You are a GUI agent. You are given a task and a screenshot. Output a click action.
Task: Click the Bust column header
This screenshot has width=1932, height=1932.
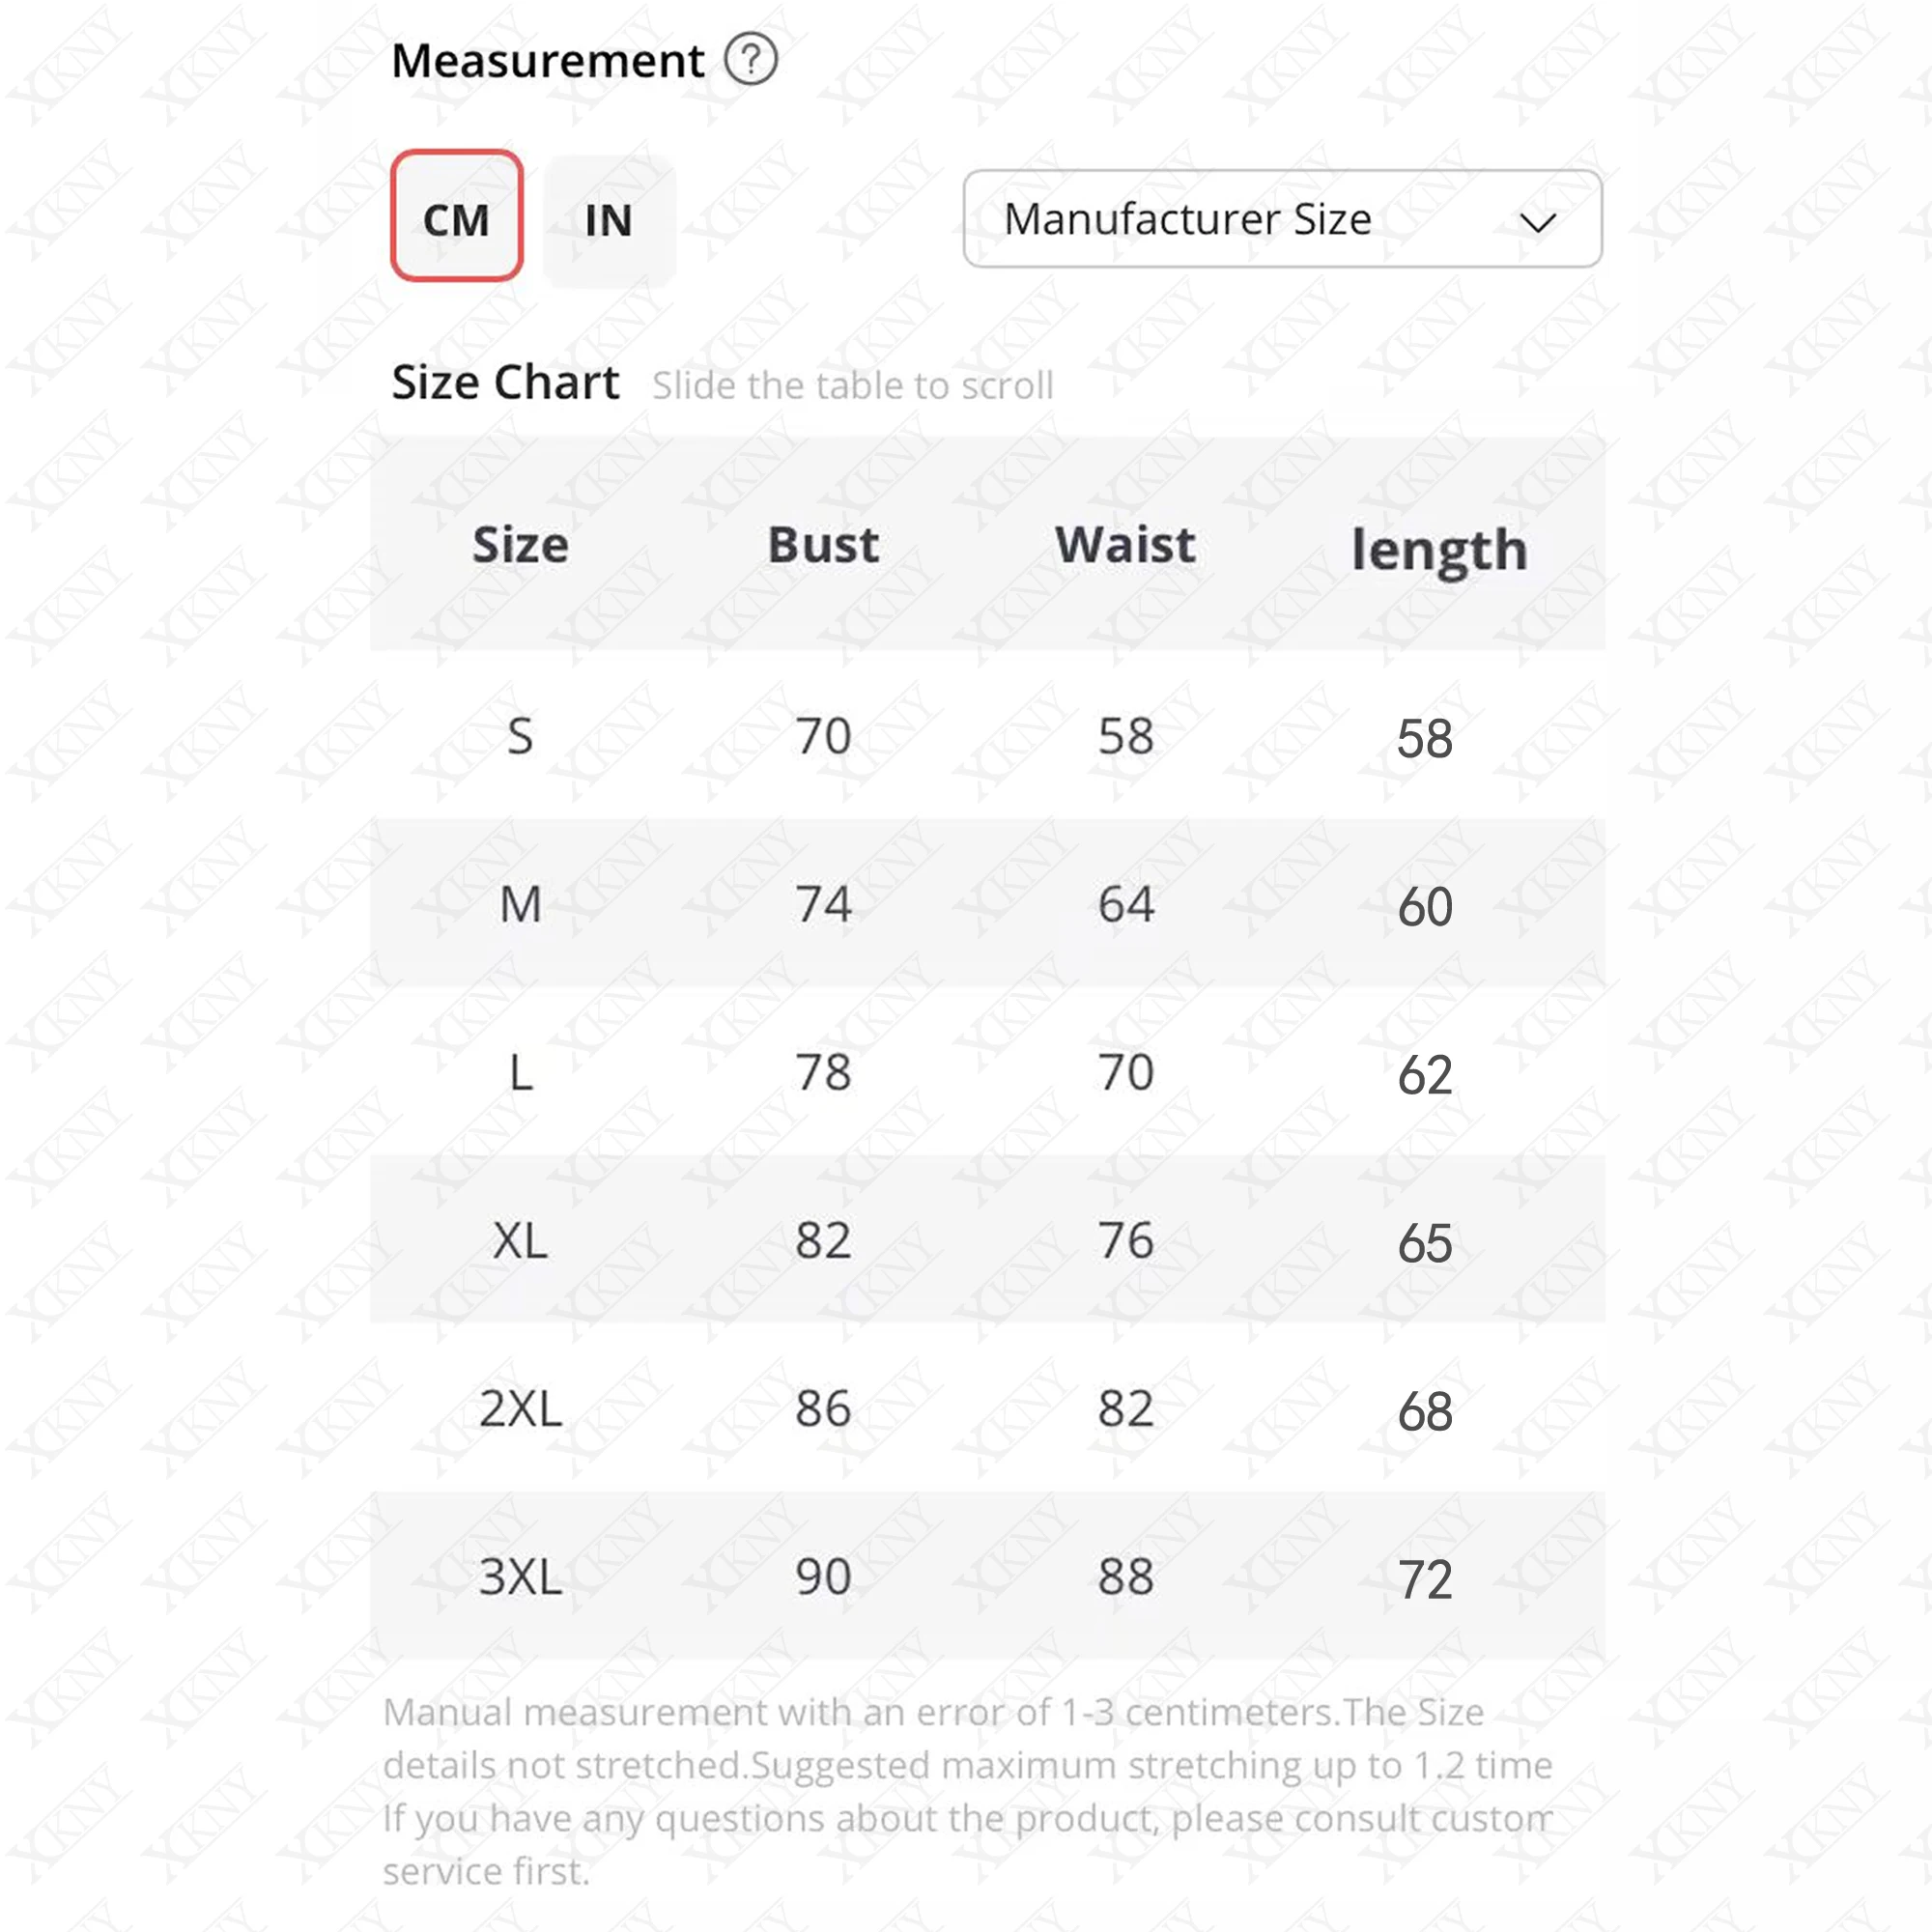coord(823,545)
